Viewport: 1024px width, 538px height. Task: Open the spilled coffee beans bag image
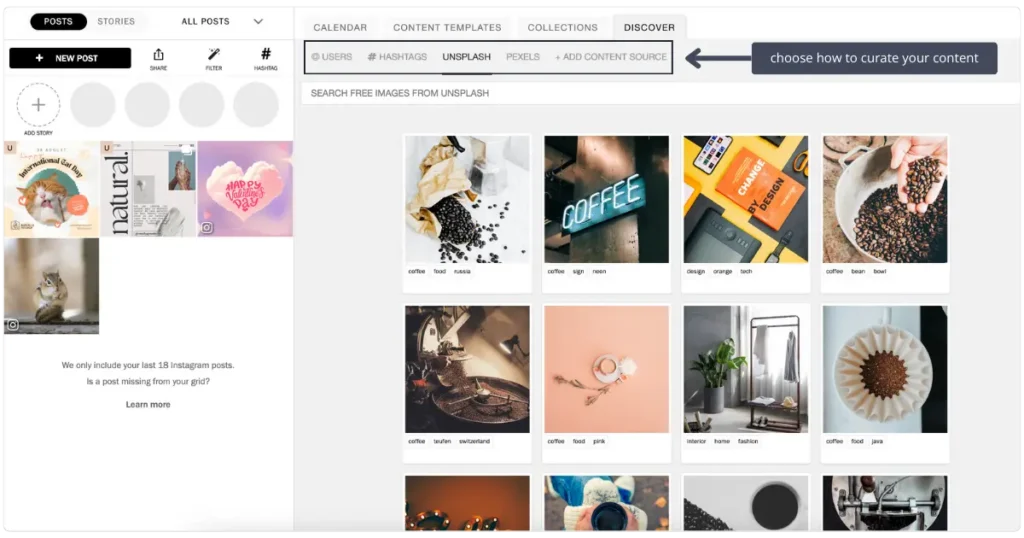(x=468, y=199)
